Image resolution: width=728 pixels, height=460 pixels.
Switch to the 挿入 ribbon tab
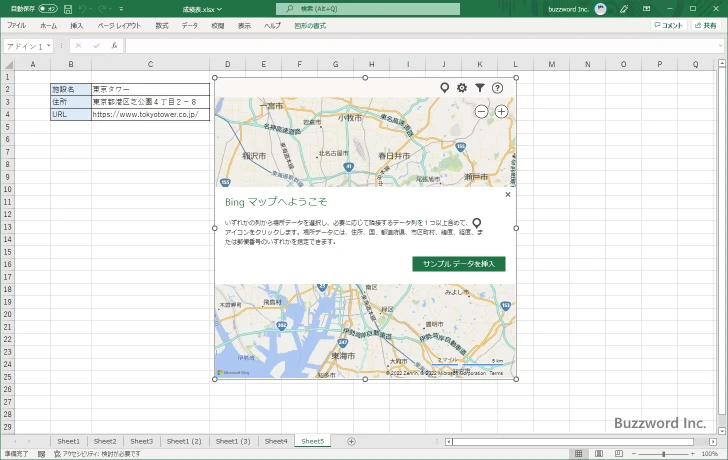(77, 26)
